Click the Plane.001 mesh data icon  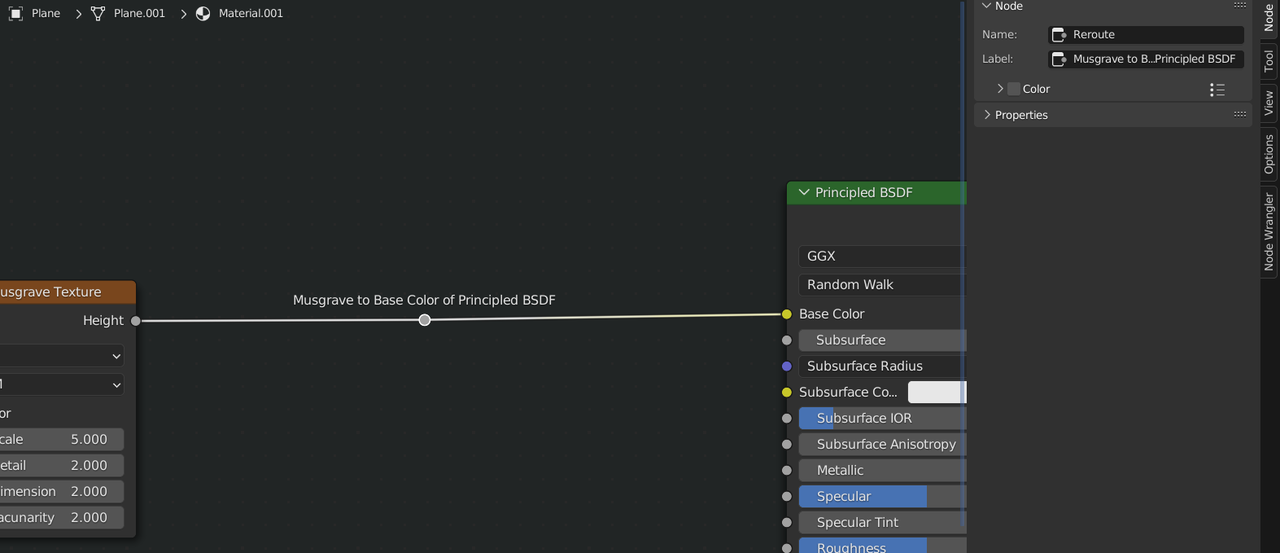(98, 14)
